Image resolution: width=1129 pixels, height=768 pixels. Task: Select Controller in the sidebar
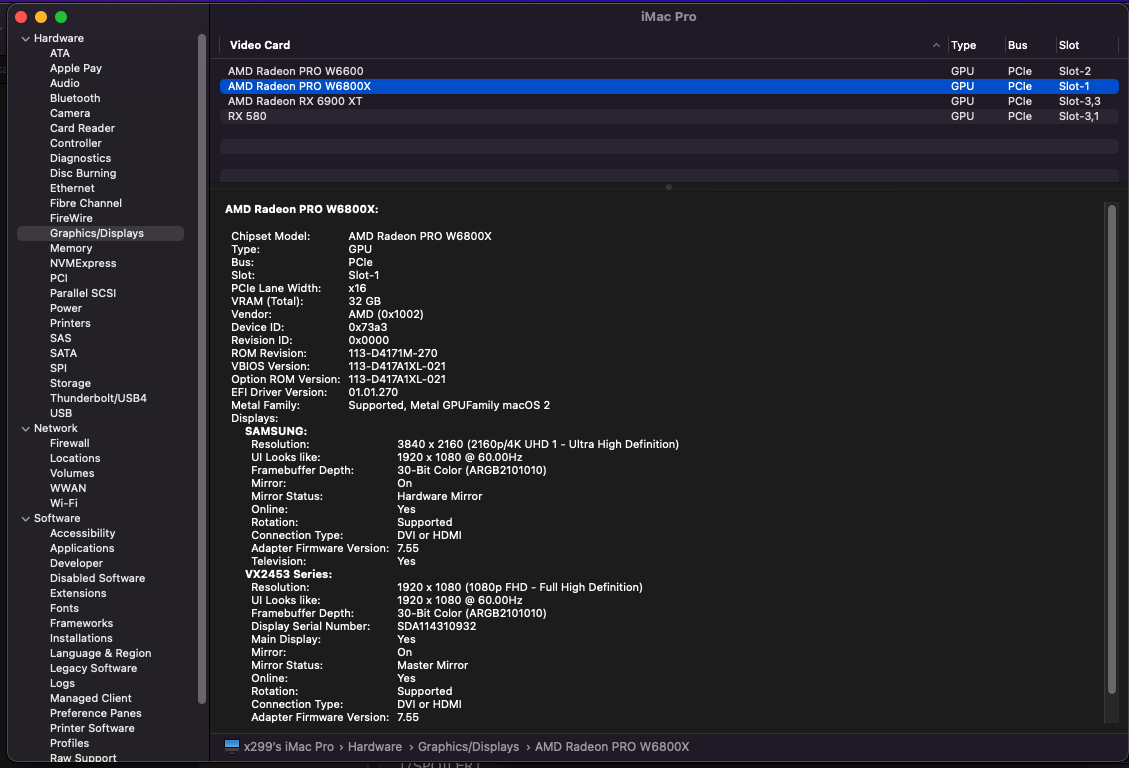[76, 143]
